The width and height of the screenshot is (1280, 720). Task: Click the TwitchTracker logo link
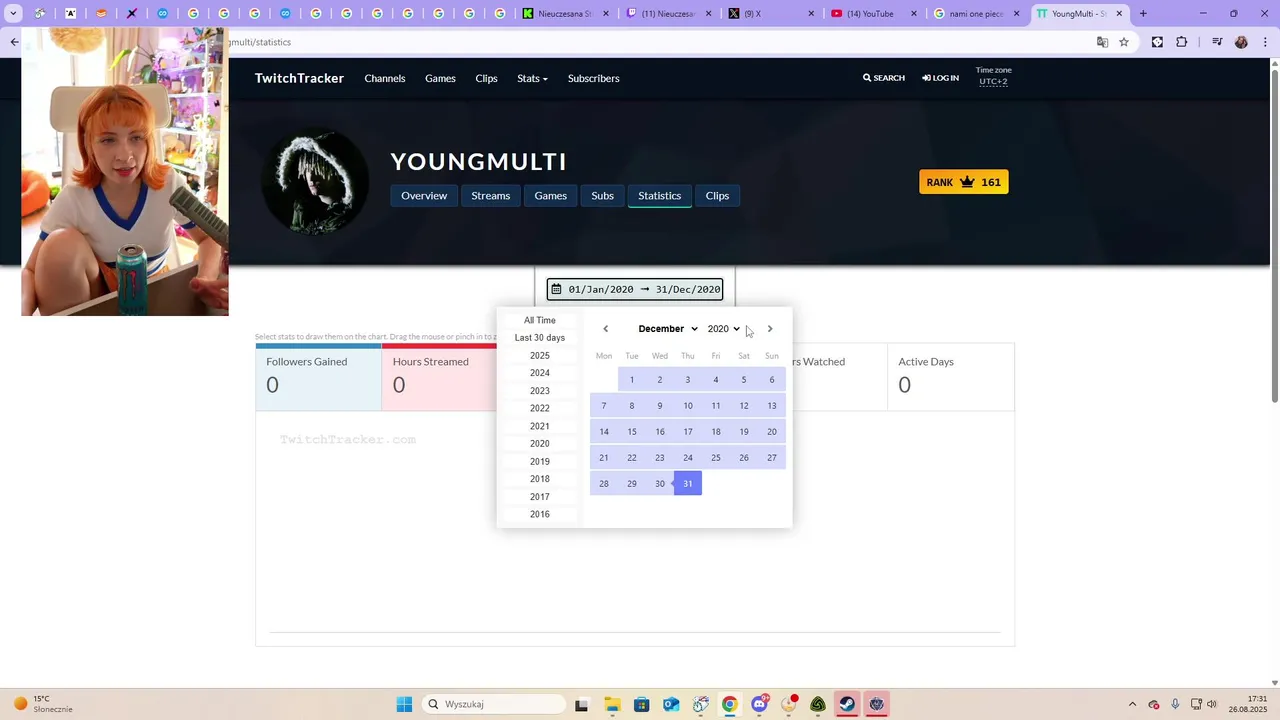point(299,78)
